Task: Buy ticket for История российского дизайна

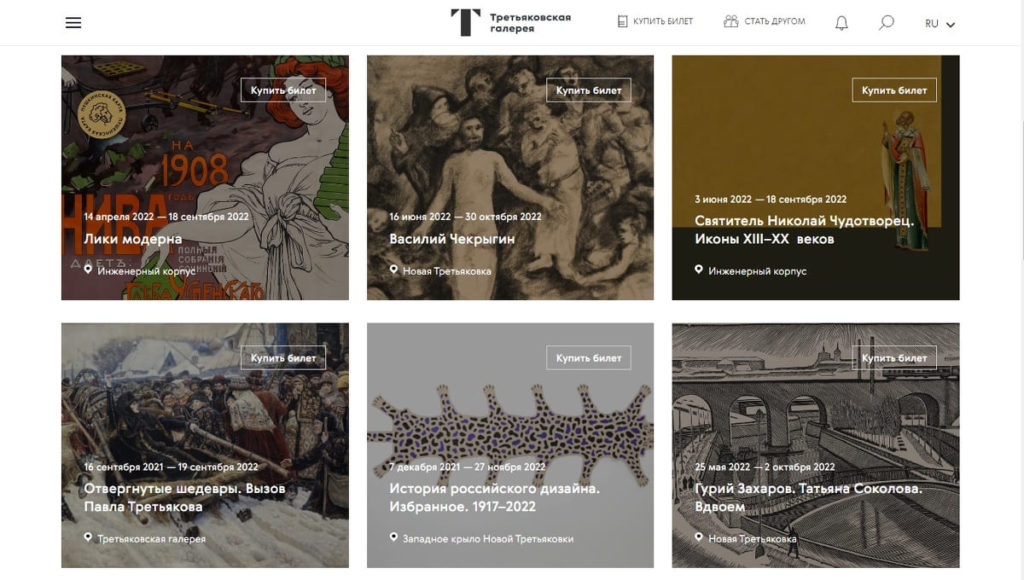Action: pyautogui.click(x=588, y=358)
